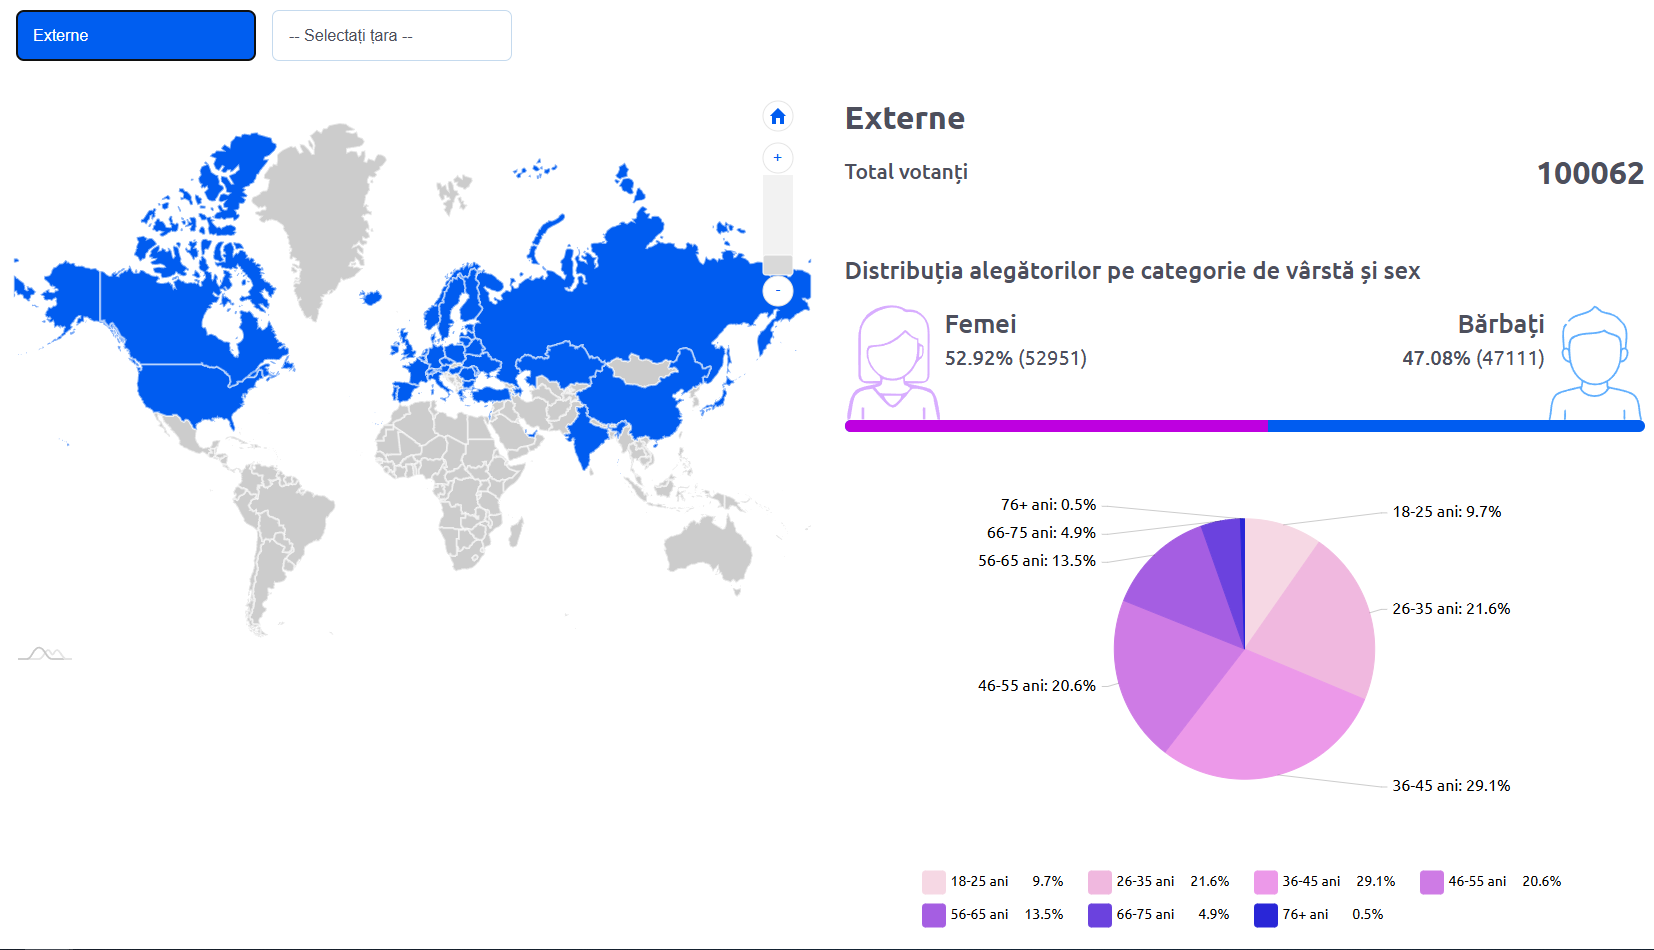Open the Selectați țara country dropdown
Viewport: 1654px width, 950px height.
point(392,35)
